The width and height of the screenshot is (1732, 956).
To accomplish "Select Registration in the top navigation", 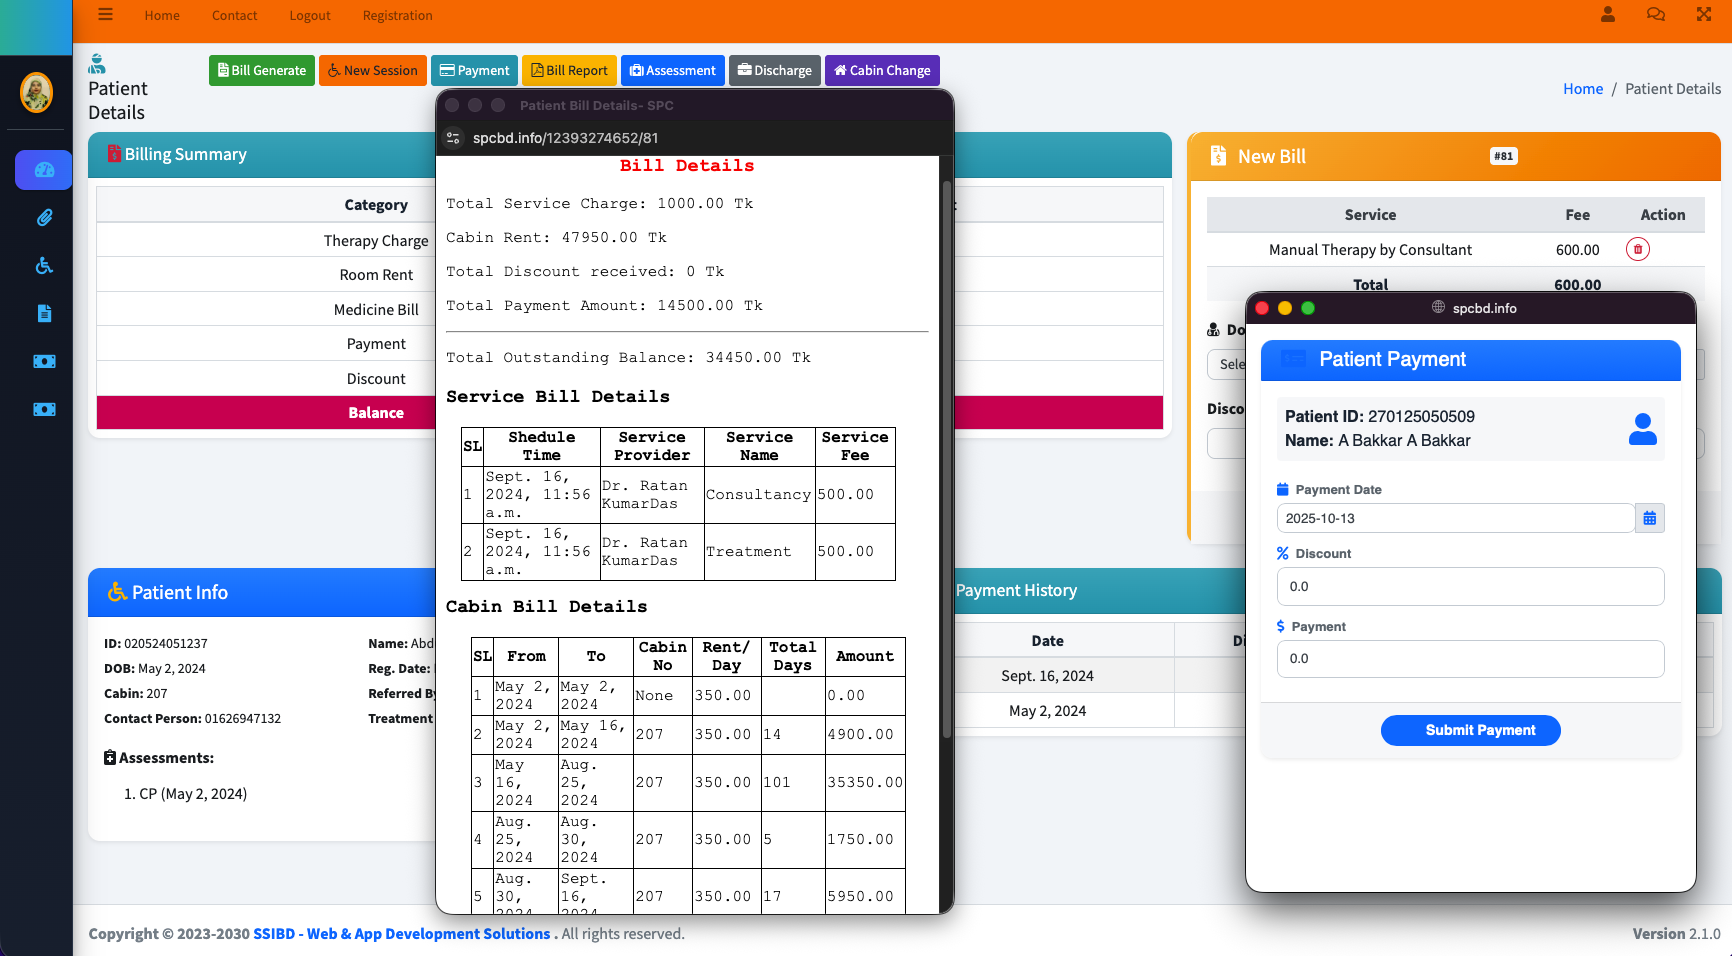I will 397,15.
